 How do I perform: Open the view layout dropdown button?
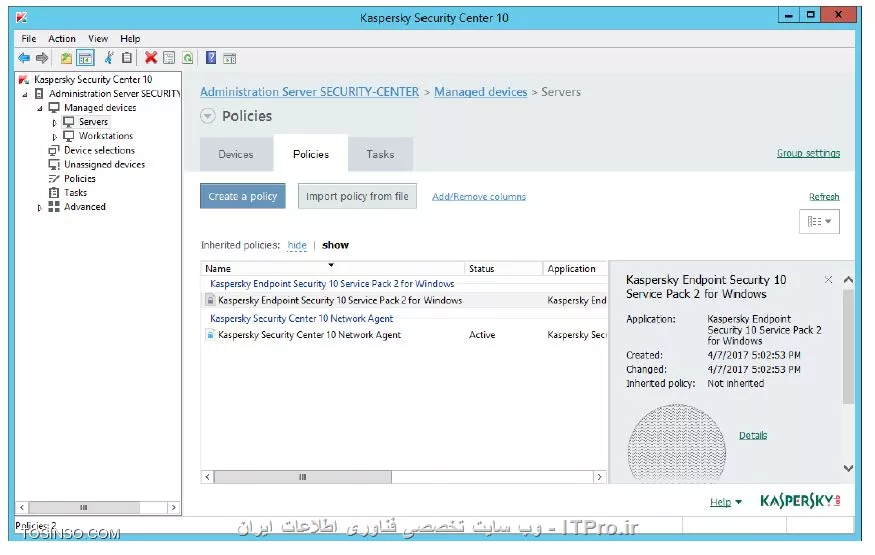point(819,221)
